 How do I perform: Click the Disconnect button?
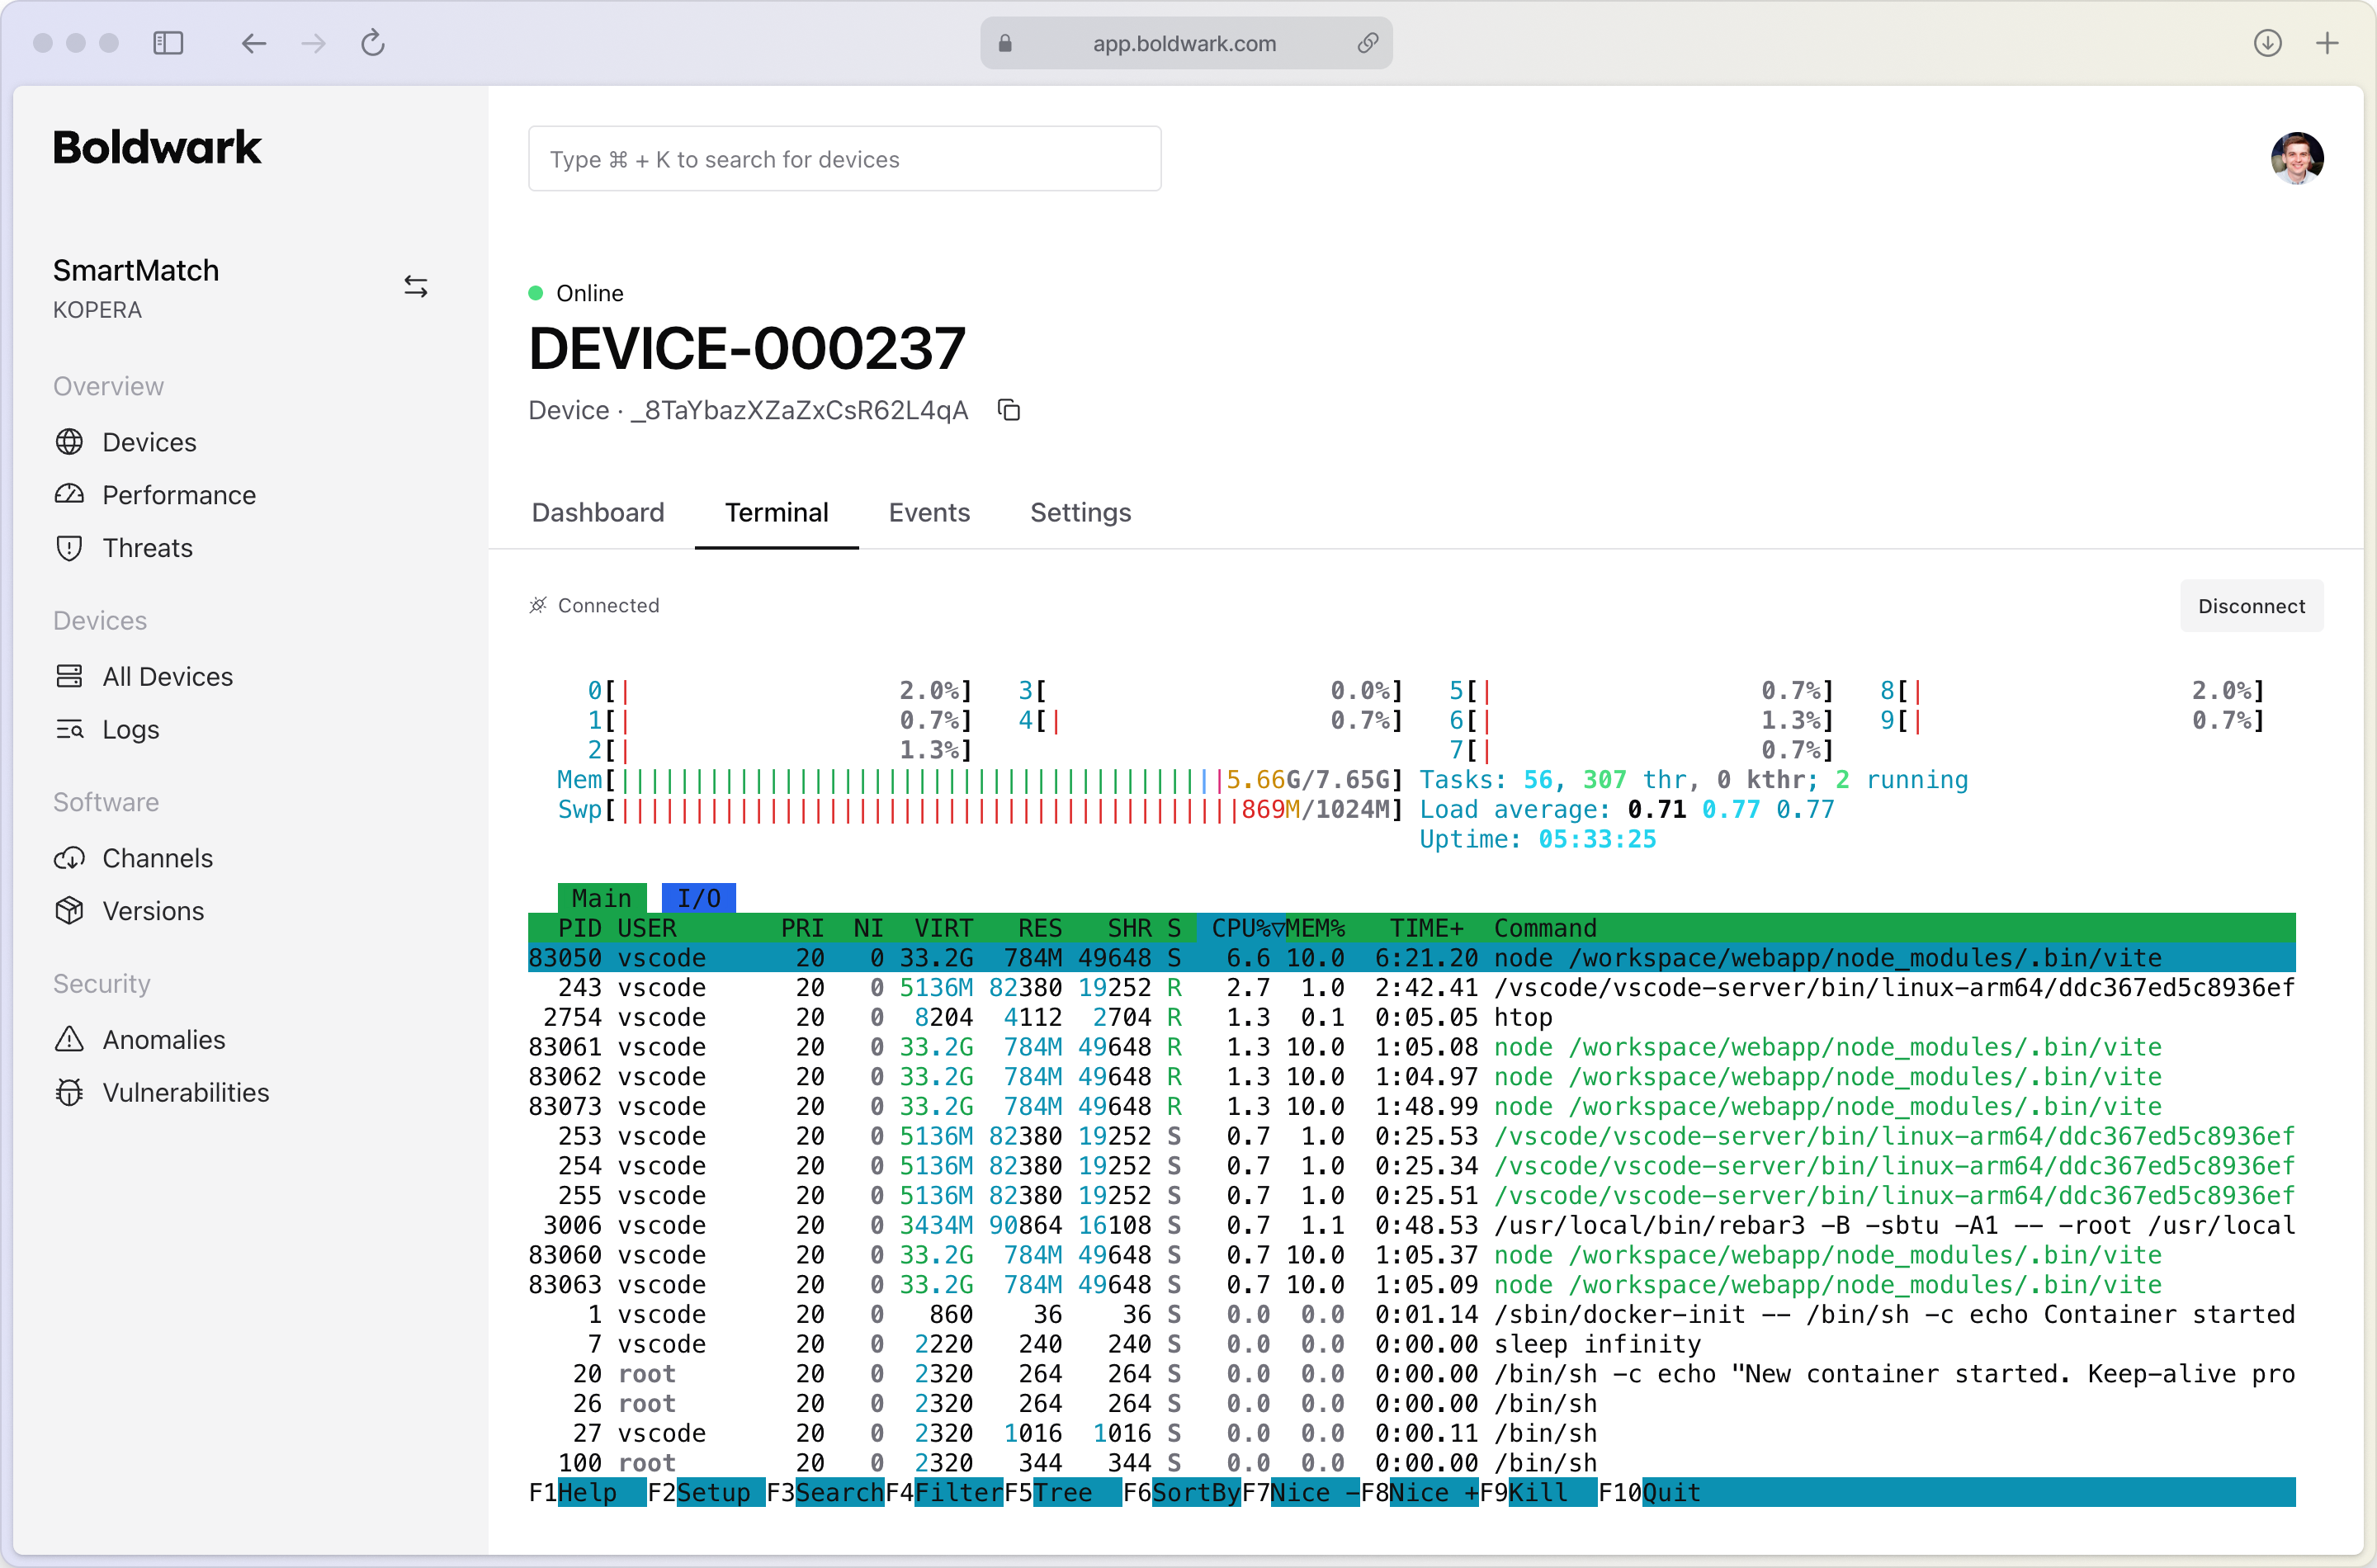pyautogui.click(x=2251, y=606)
